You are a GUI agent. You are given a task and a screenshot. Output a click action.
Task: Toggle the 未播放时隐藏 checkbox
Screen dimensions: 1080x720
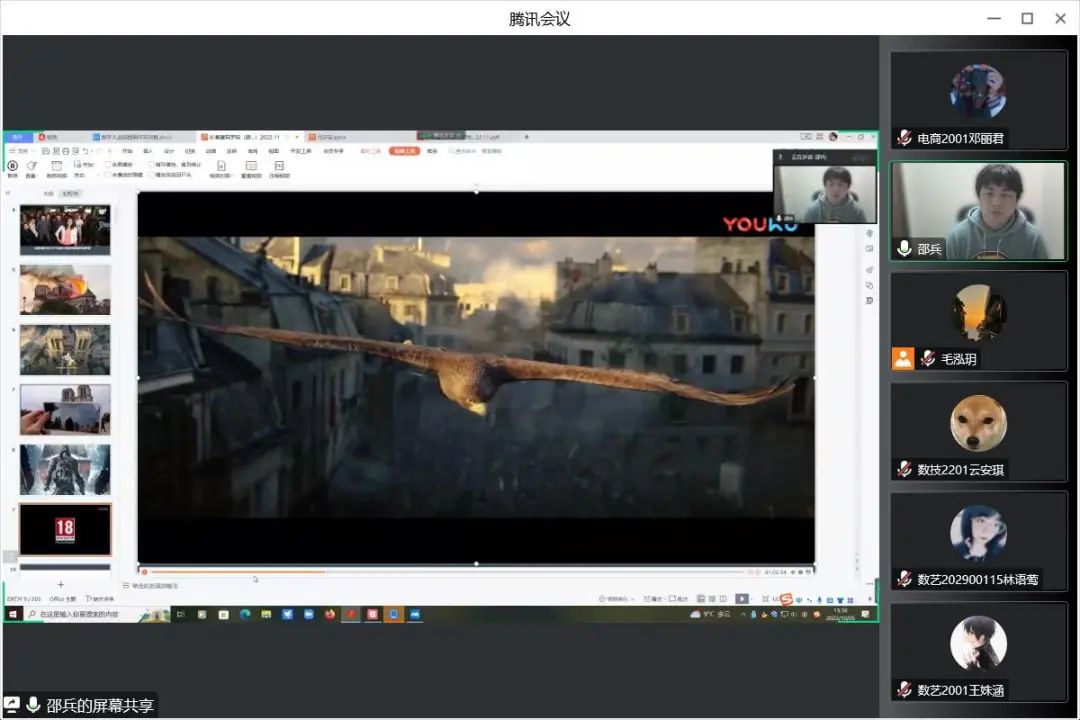(x=109, y=174)
